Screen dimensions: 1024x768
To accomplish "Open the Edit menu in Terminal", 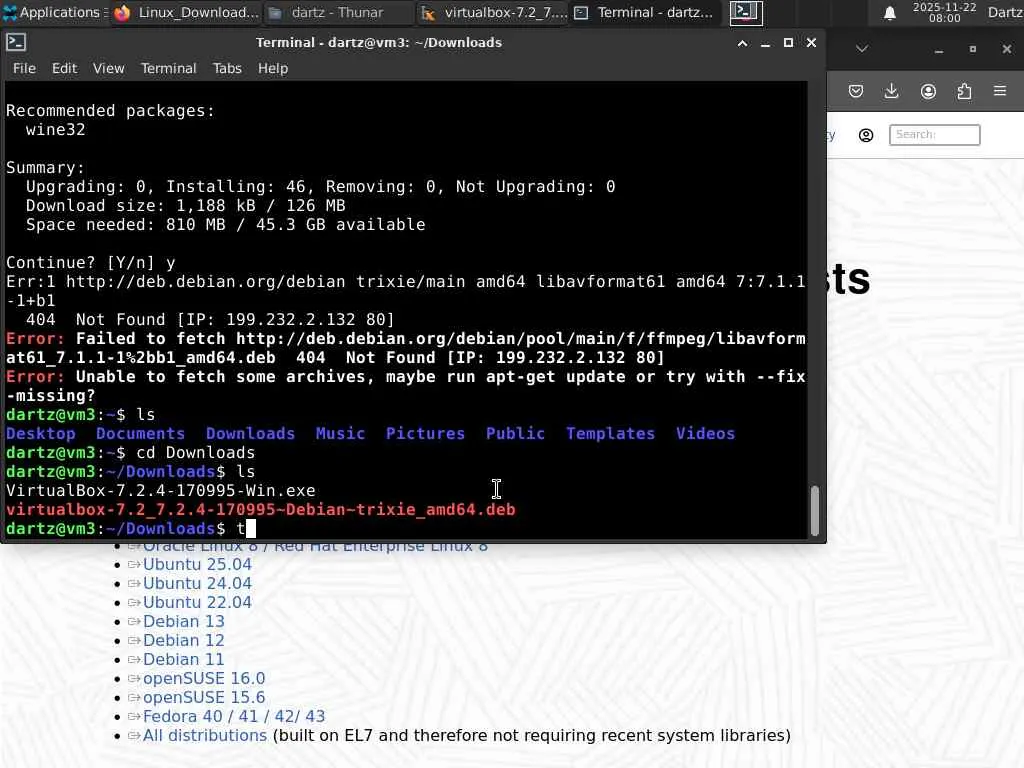I will [65, 68].
